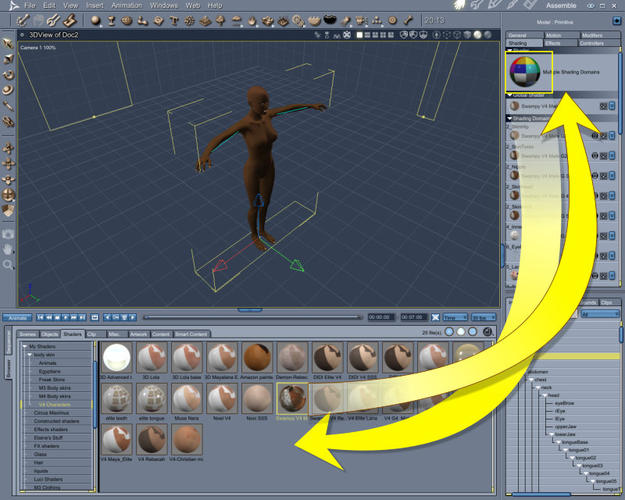Collapse the Shading Domains section

509,118
